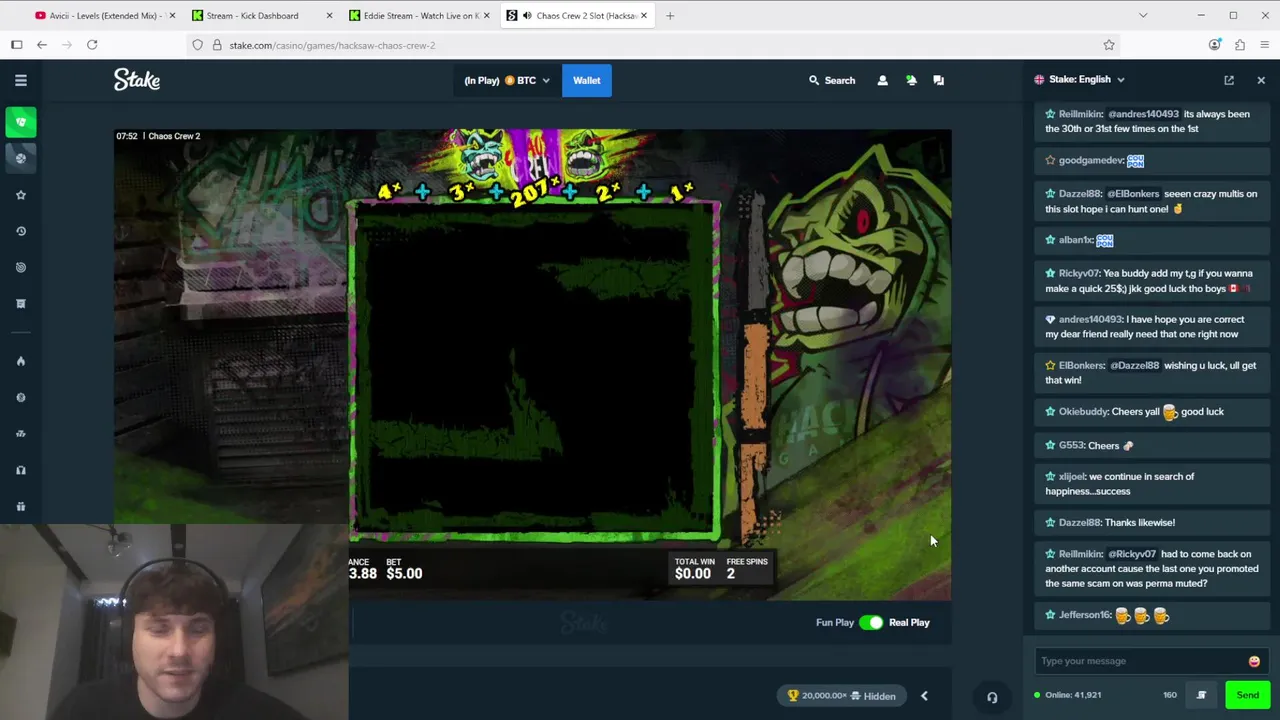
Task: Expand the Stake: English chat room dropdown
Action: click(x=1080, y=80)
